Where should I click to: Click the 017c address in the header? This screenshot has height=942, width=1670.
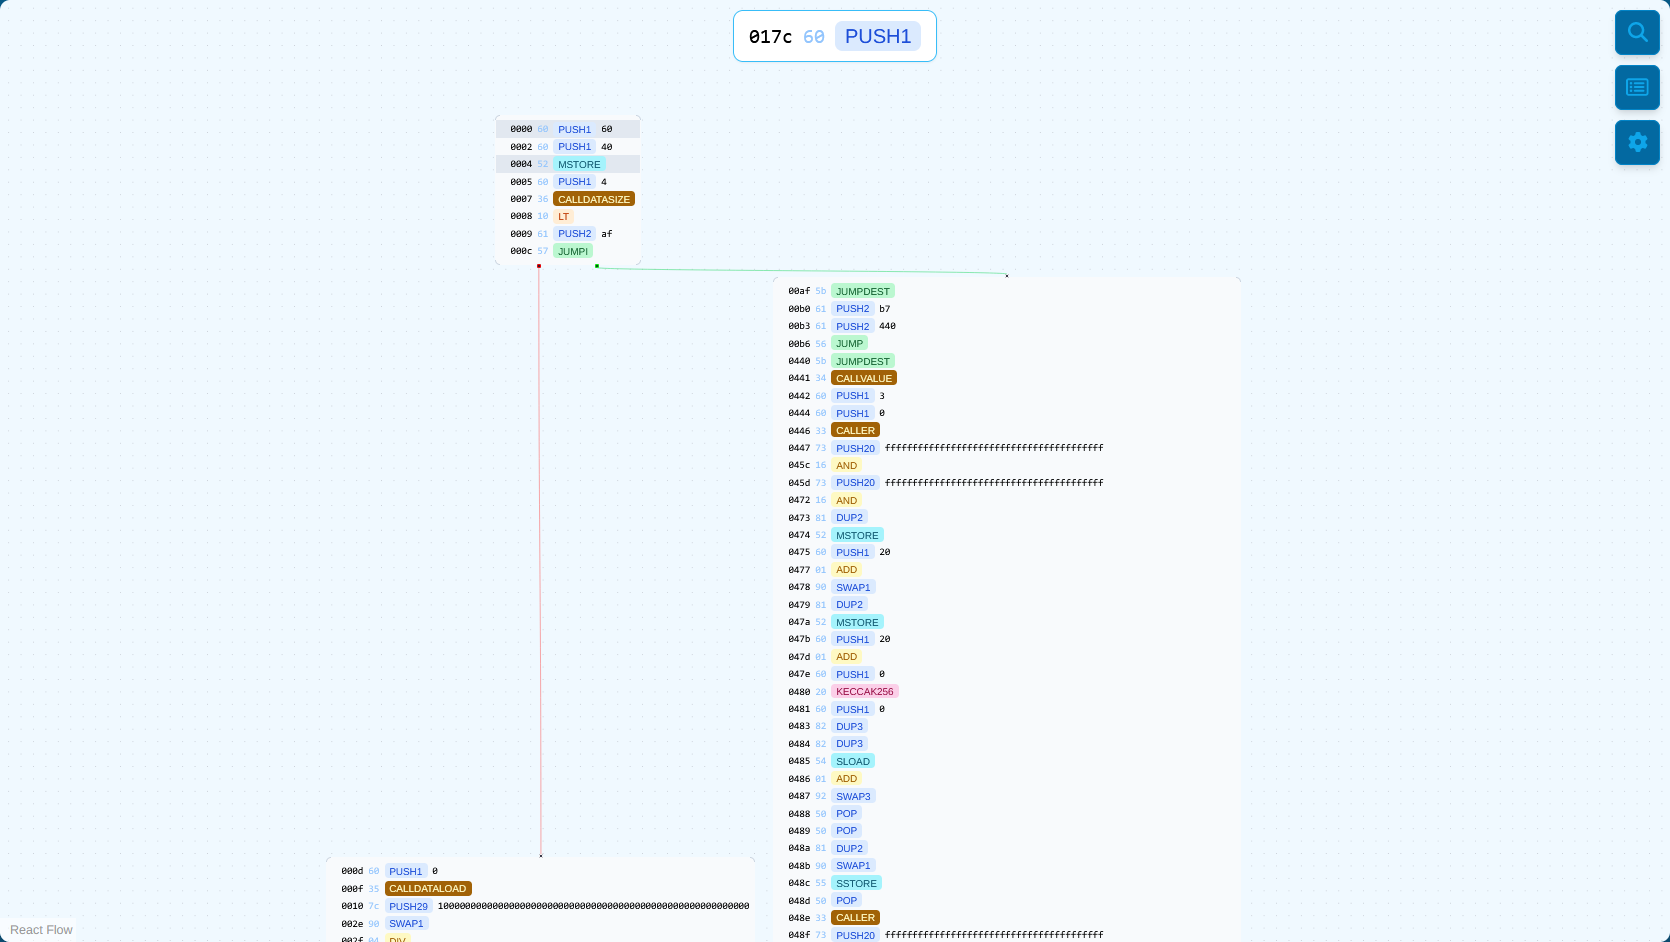(770, 37)
